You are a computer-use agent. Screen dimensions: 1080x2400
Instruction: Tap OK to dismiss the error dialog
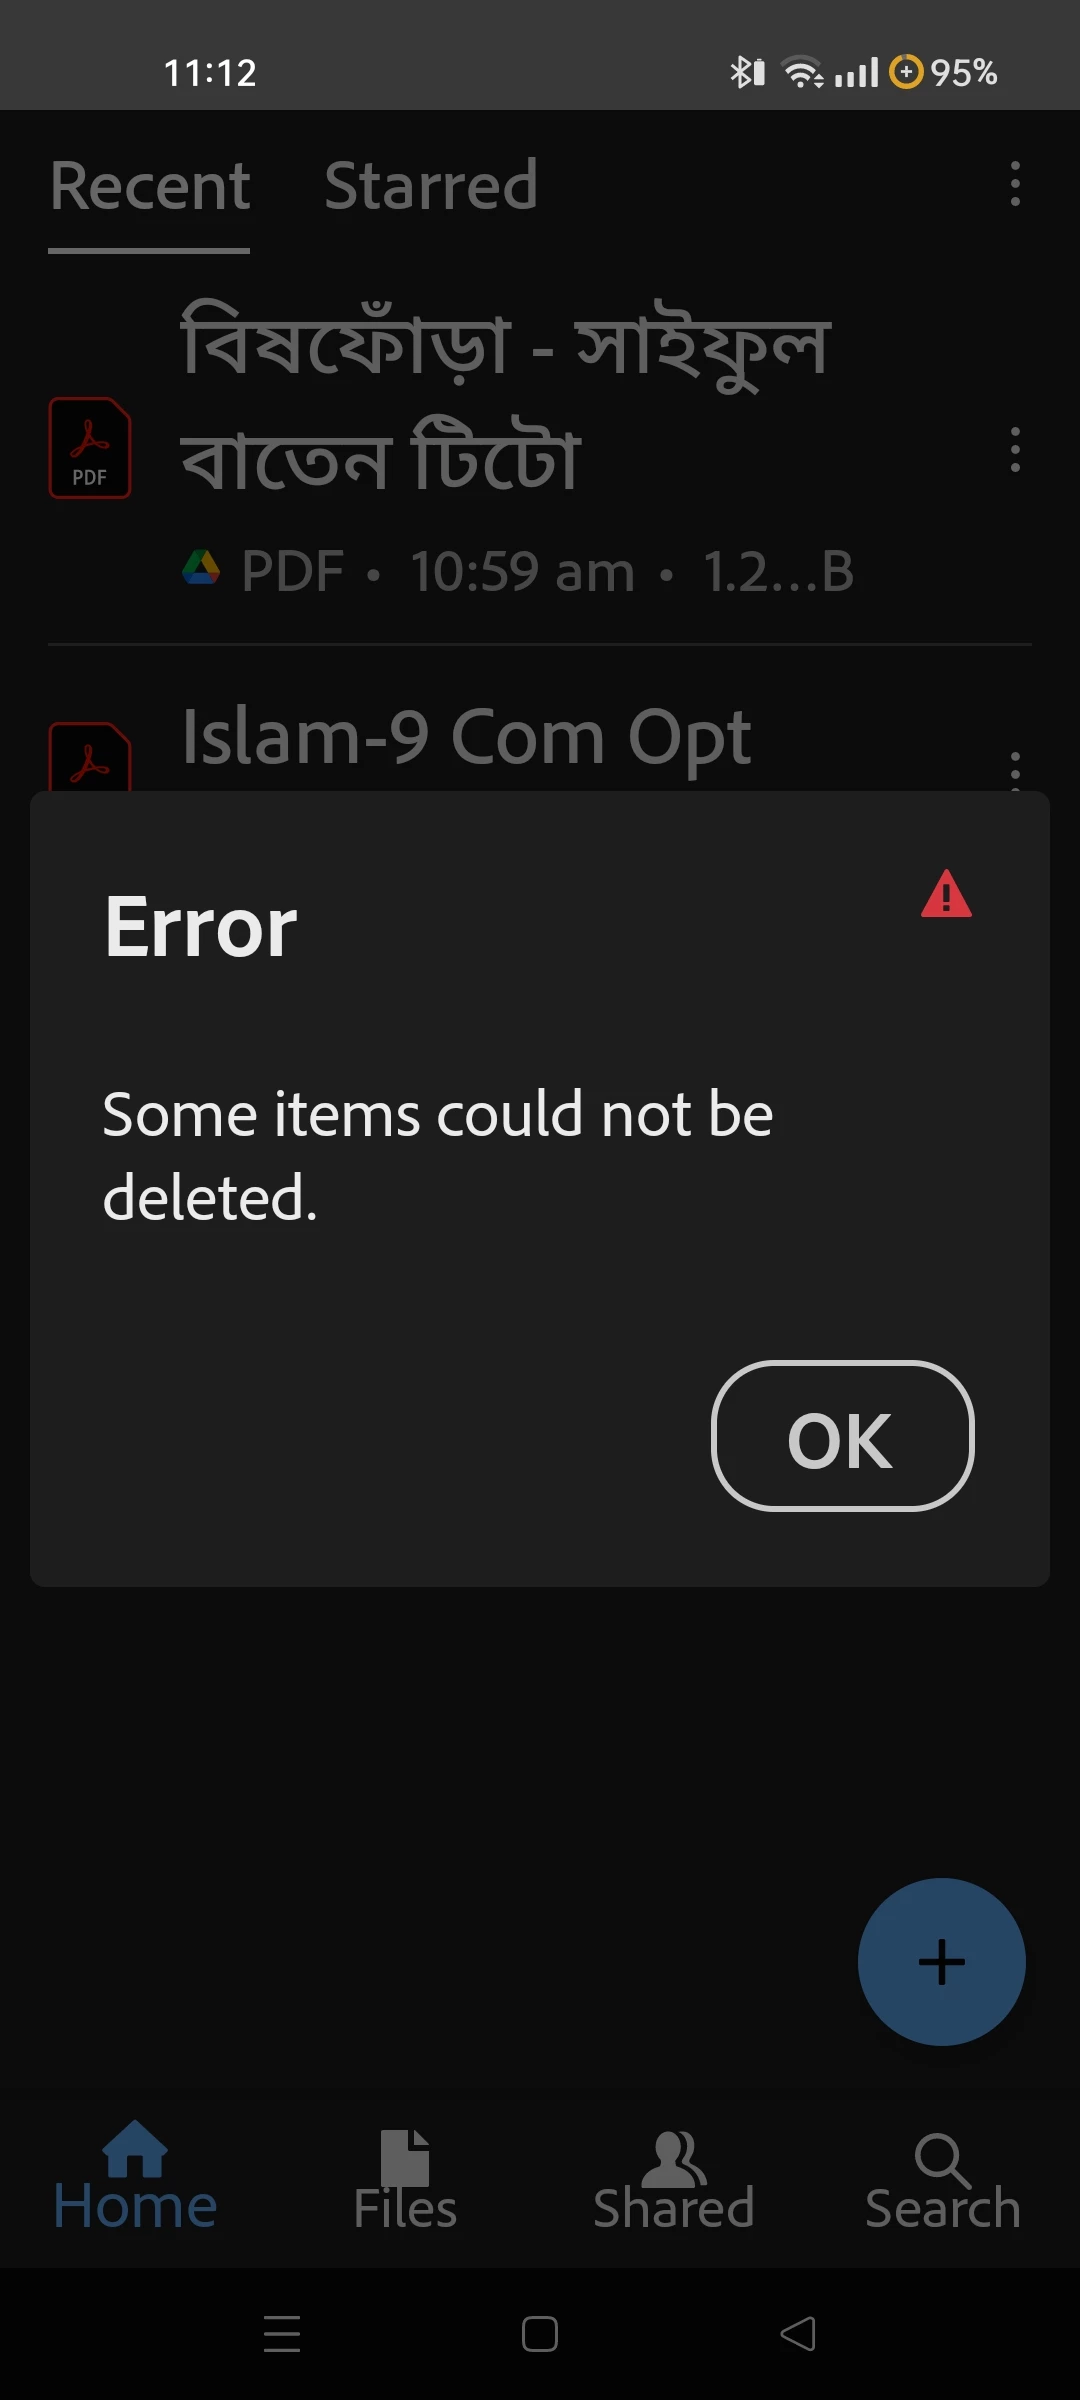click(x=842, y=1436)
